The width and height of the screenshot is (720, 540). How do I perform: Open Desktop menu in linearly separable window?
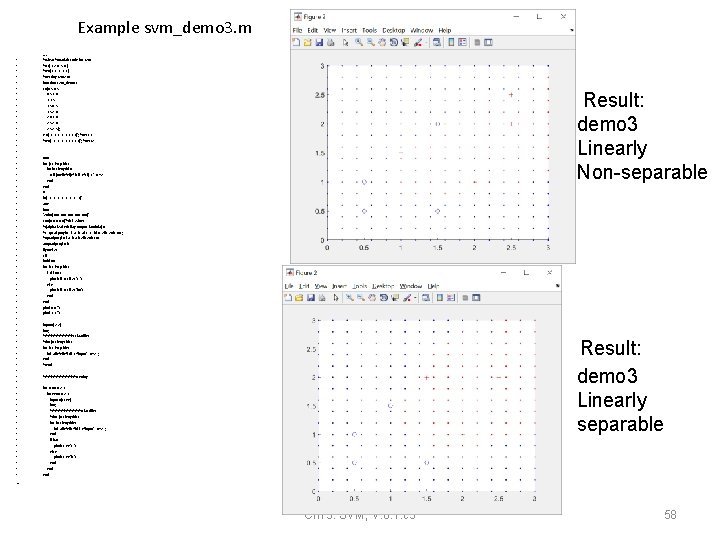pos(383,286)
